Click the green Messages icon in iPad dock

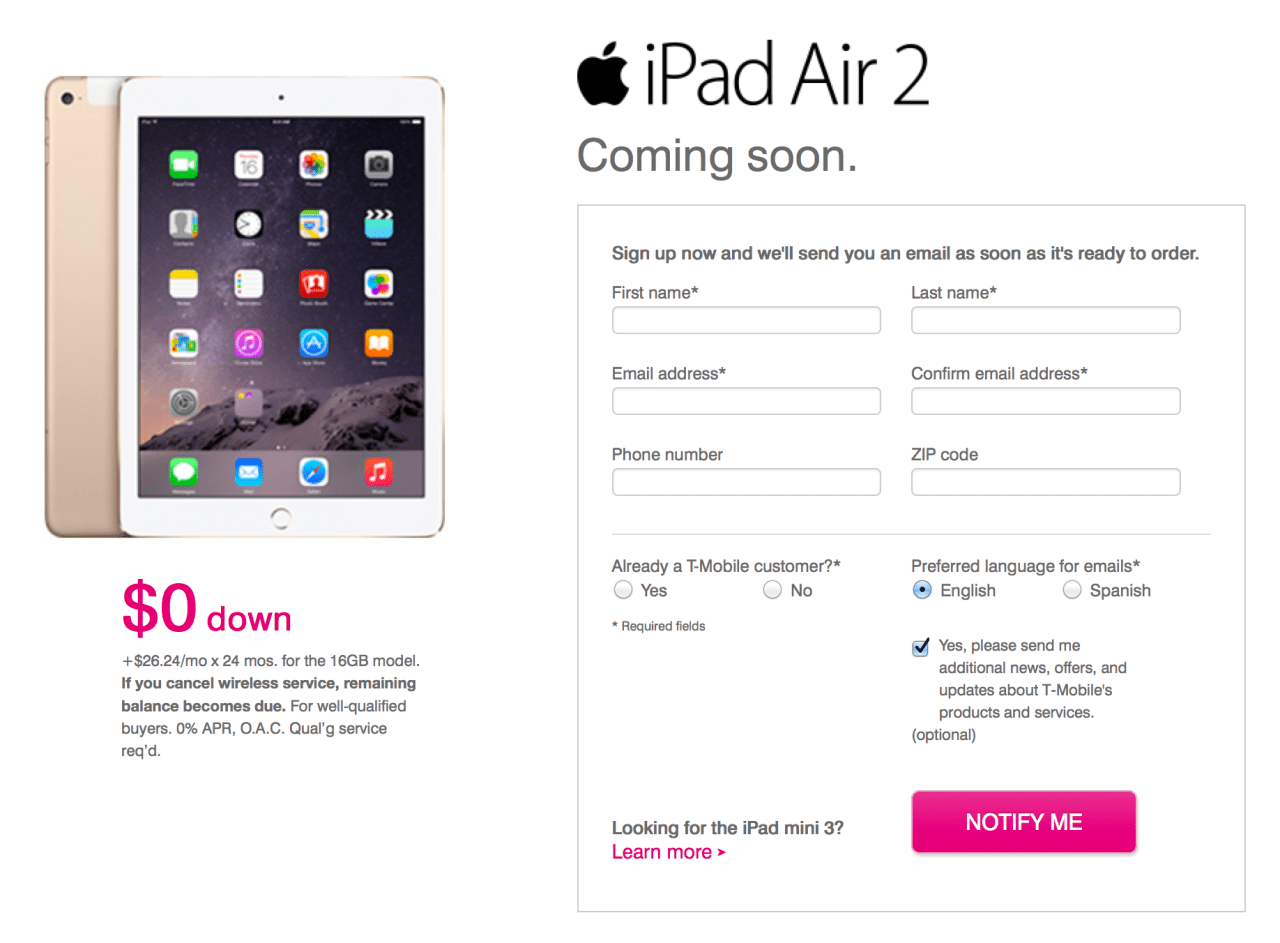pos(183,471)
